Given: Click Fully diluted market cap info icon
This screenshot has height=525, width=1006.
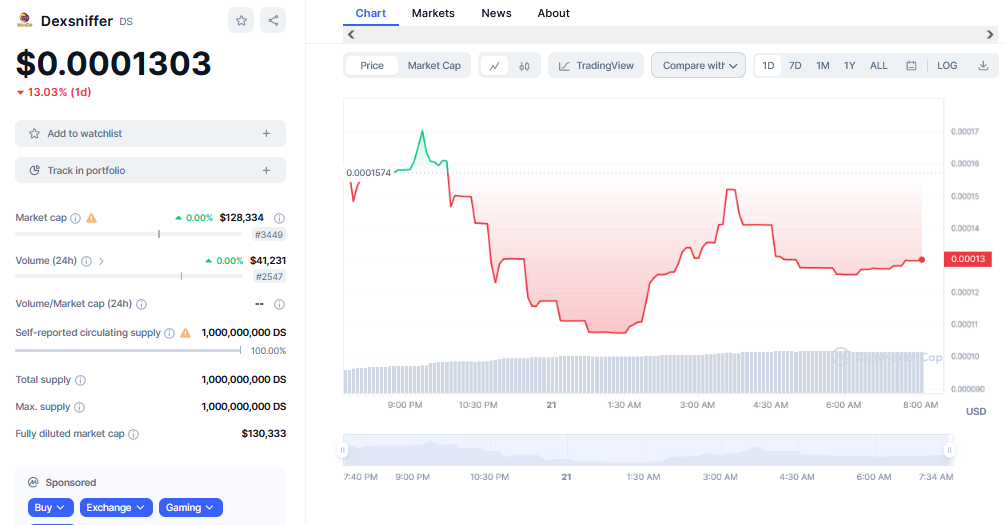Looking at the screenshot, I should [133, 434].
